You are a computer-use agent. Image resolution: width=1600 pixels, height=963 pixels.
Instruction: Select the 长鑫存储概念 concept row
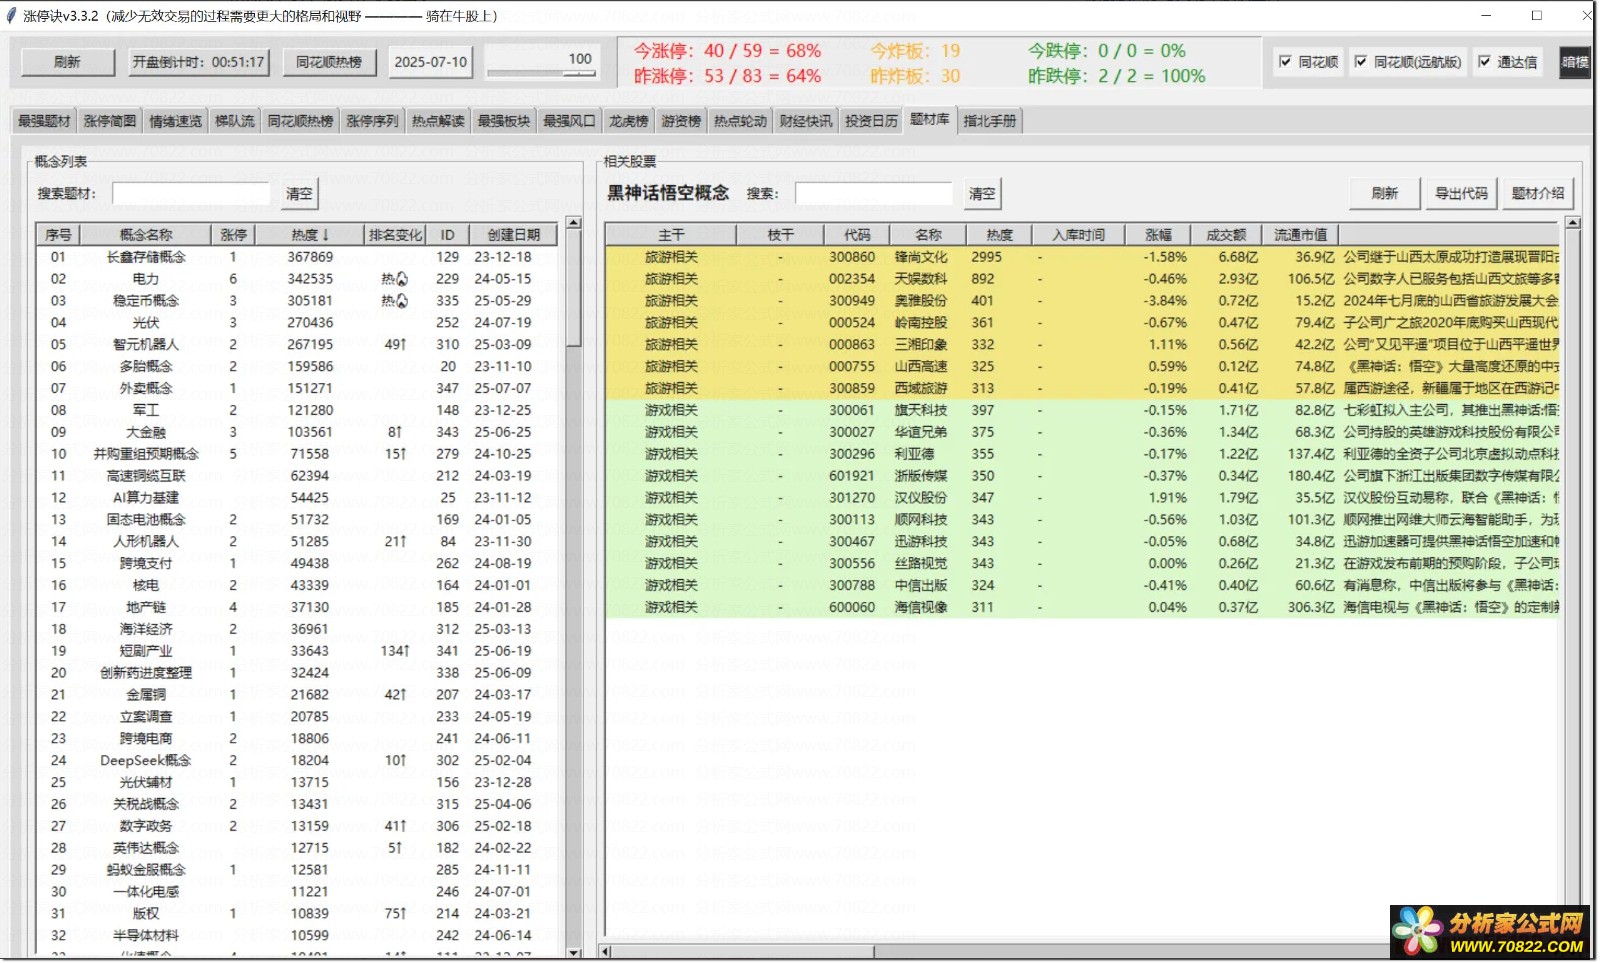pyautogui.click(x=298, y=257)
